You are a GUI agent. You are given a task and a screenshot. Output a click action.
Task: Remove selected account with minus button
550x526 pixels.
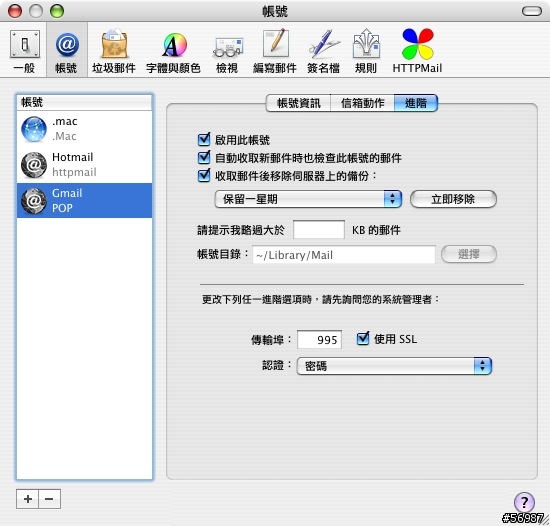click(49, 499)
